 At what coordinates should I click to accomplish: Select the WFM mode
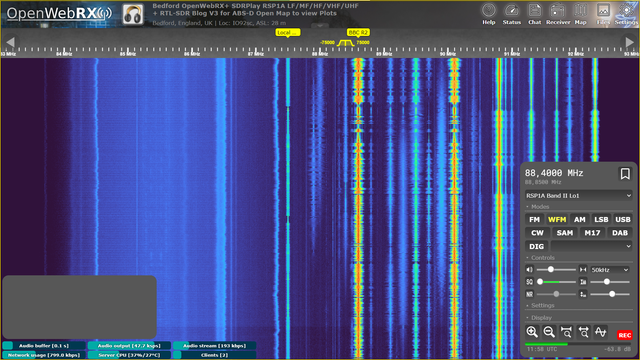click(x=557, y=220)
